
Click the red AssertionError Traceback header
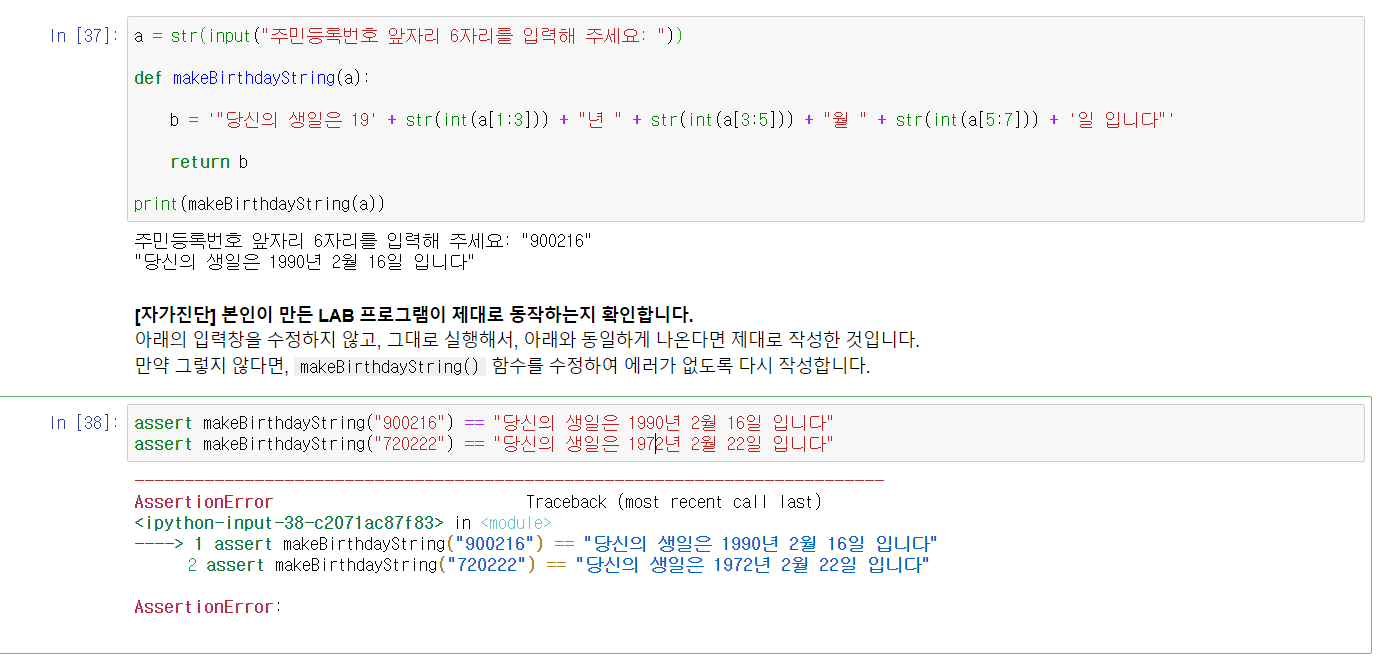click(203, 502)
